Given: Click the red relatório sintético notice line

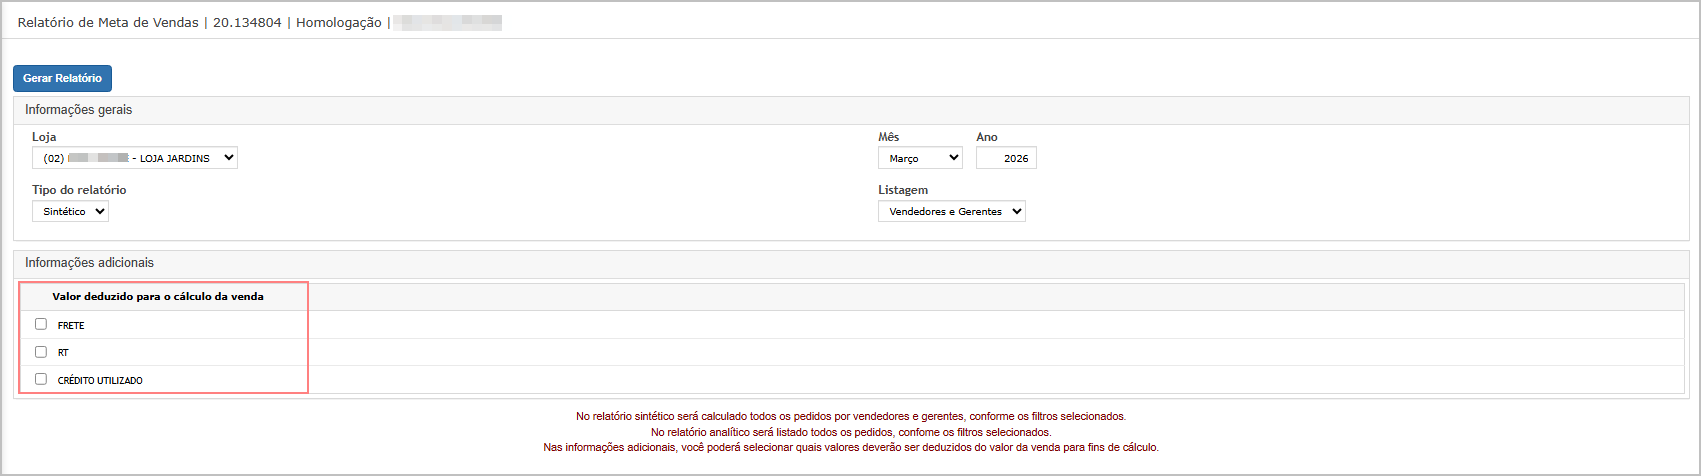Looking at the screenshot, I should [850, 416].
